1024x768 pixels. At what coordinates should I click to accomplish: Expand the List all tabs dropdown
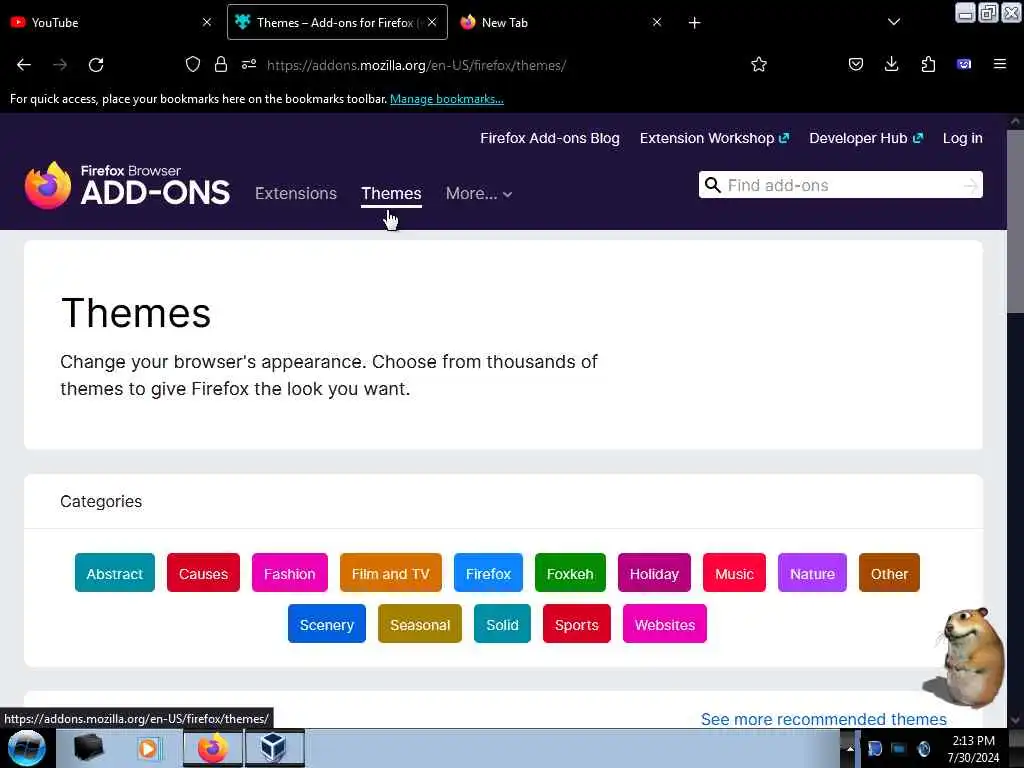tap(893, 22)
